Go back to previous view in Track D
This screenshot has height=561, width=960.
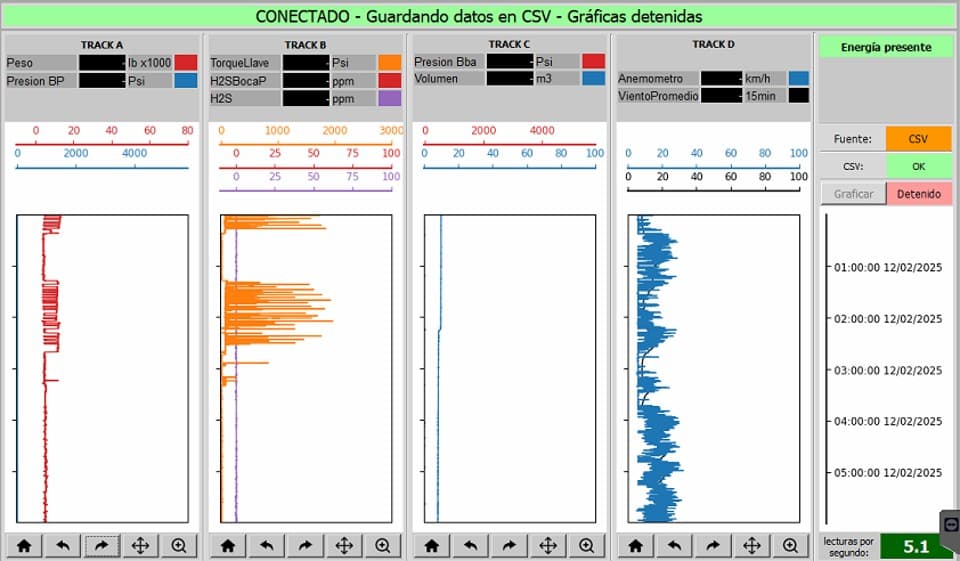tap(675, 545)
